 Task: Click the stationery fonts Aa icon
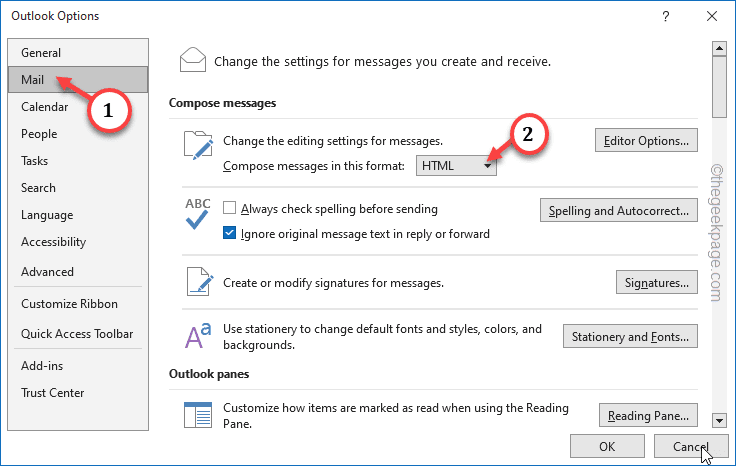pyautogui.click(x=198, y=336)
